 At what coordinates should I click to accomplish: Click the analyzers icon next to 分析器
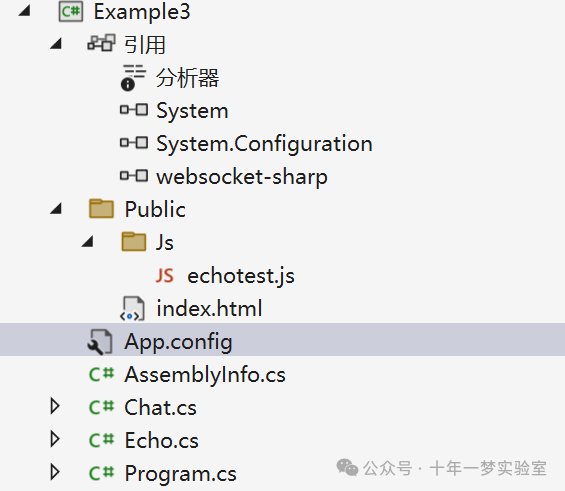click(x=133, y=77)
